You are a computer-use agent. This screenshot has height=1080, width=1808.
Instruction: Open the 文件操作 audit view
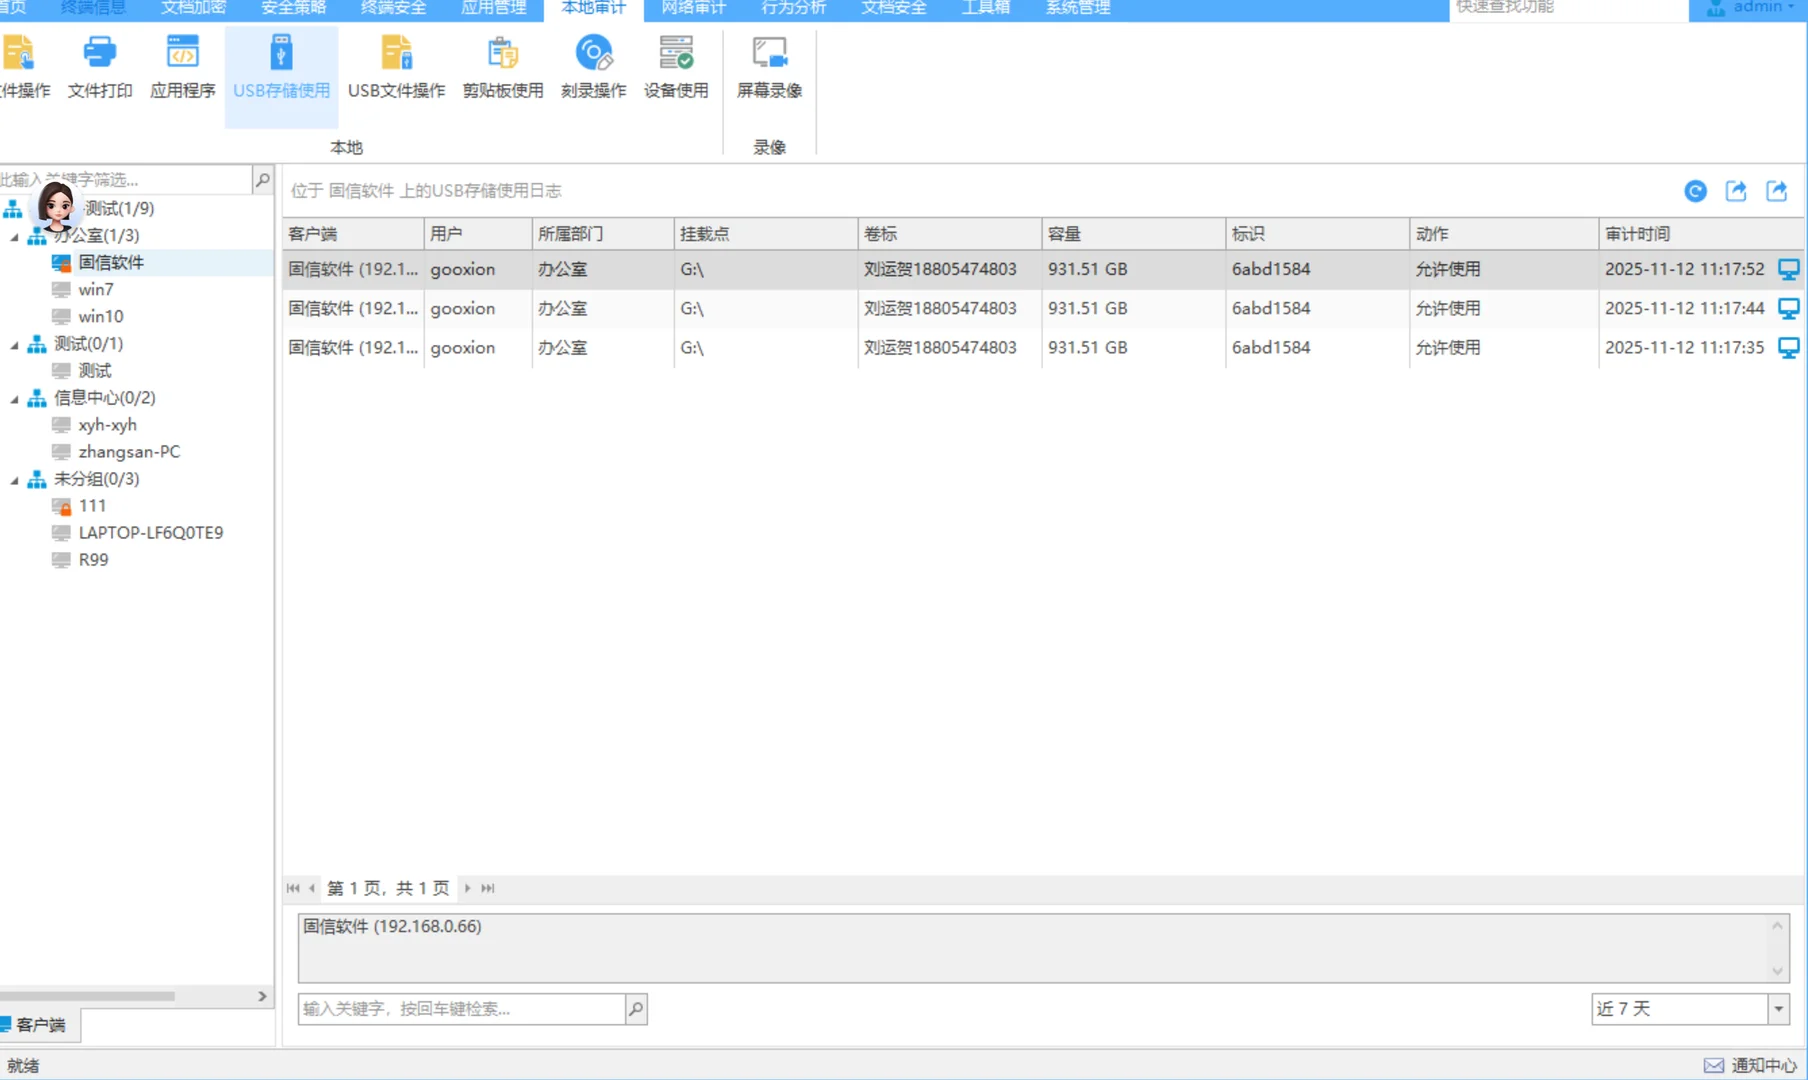tap(24, 68)
